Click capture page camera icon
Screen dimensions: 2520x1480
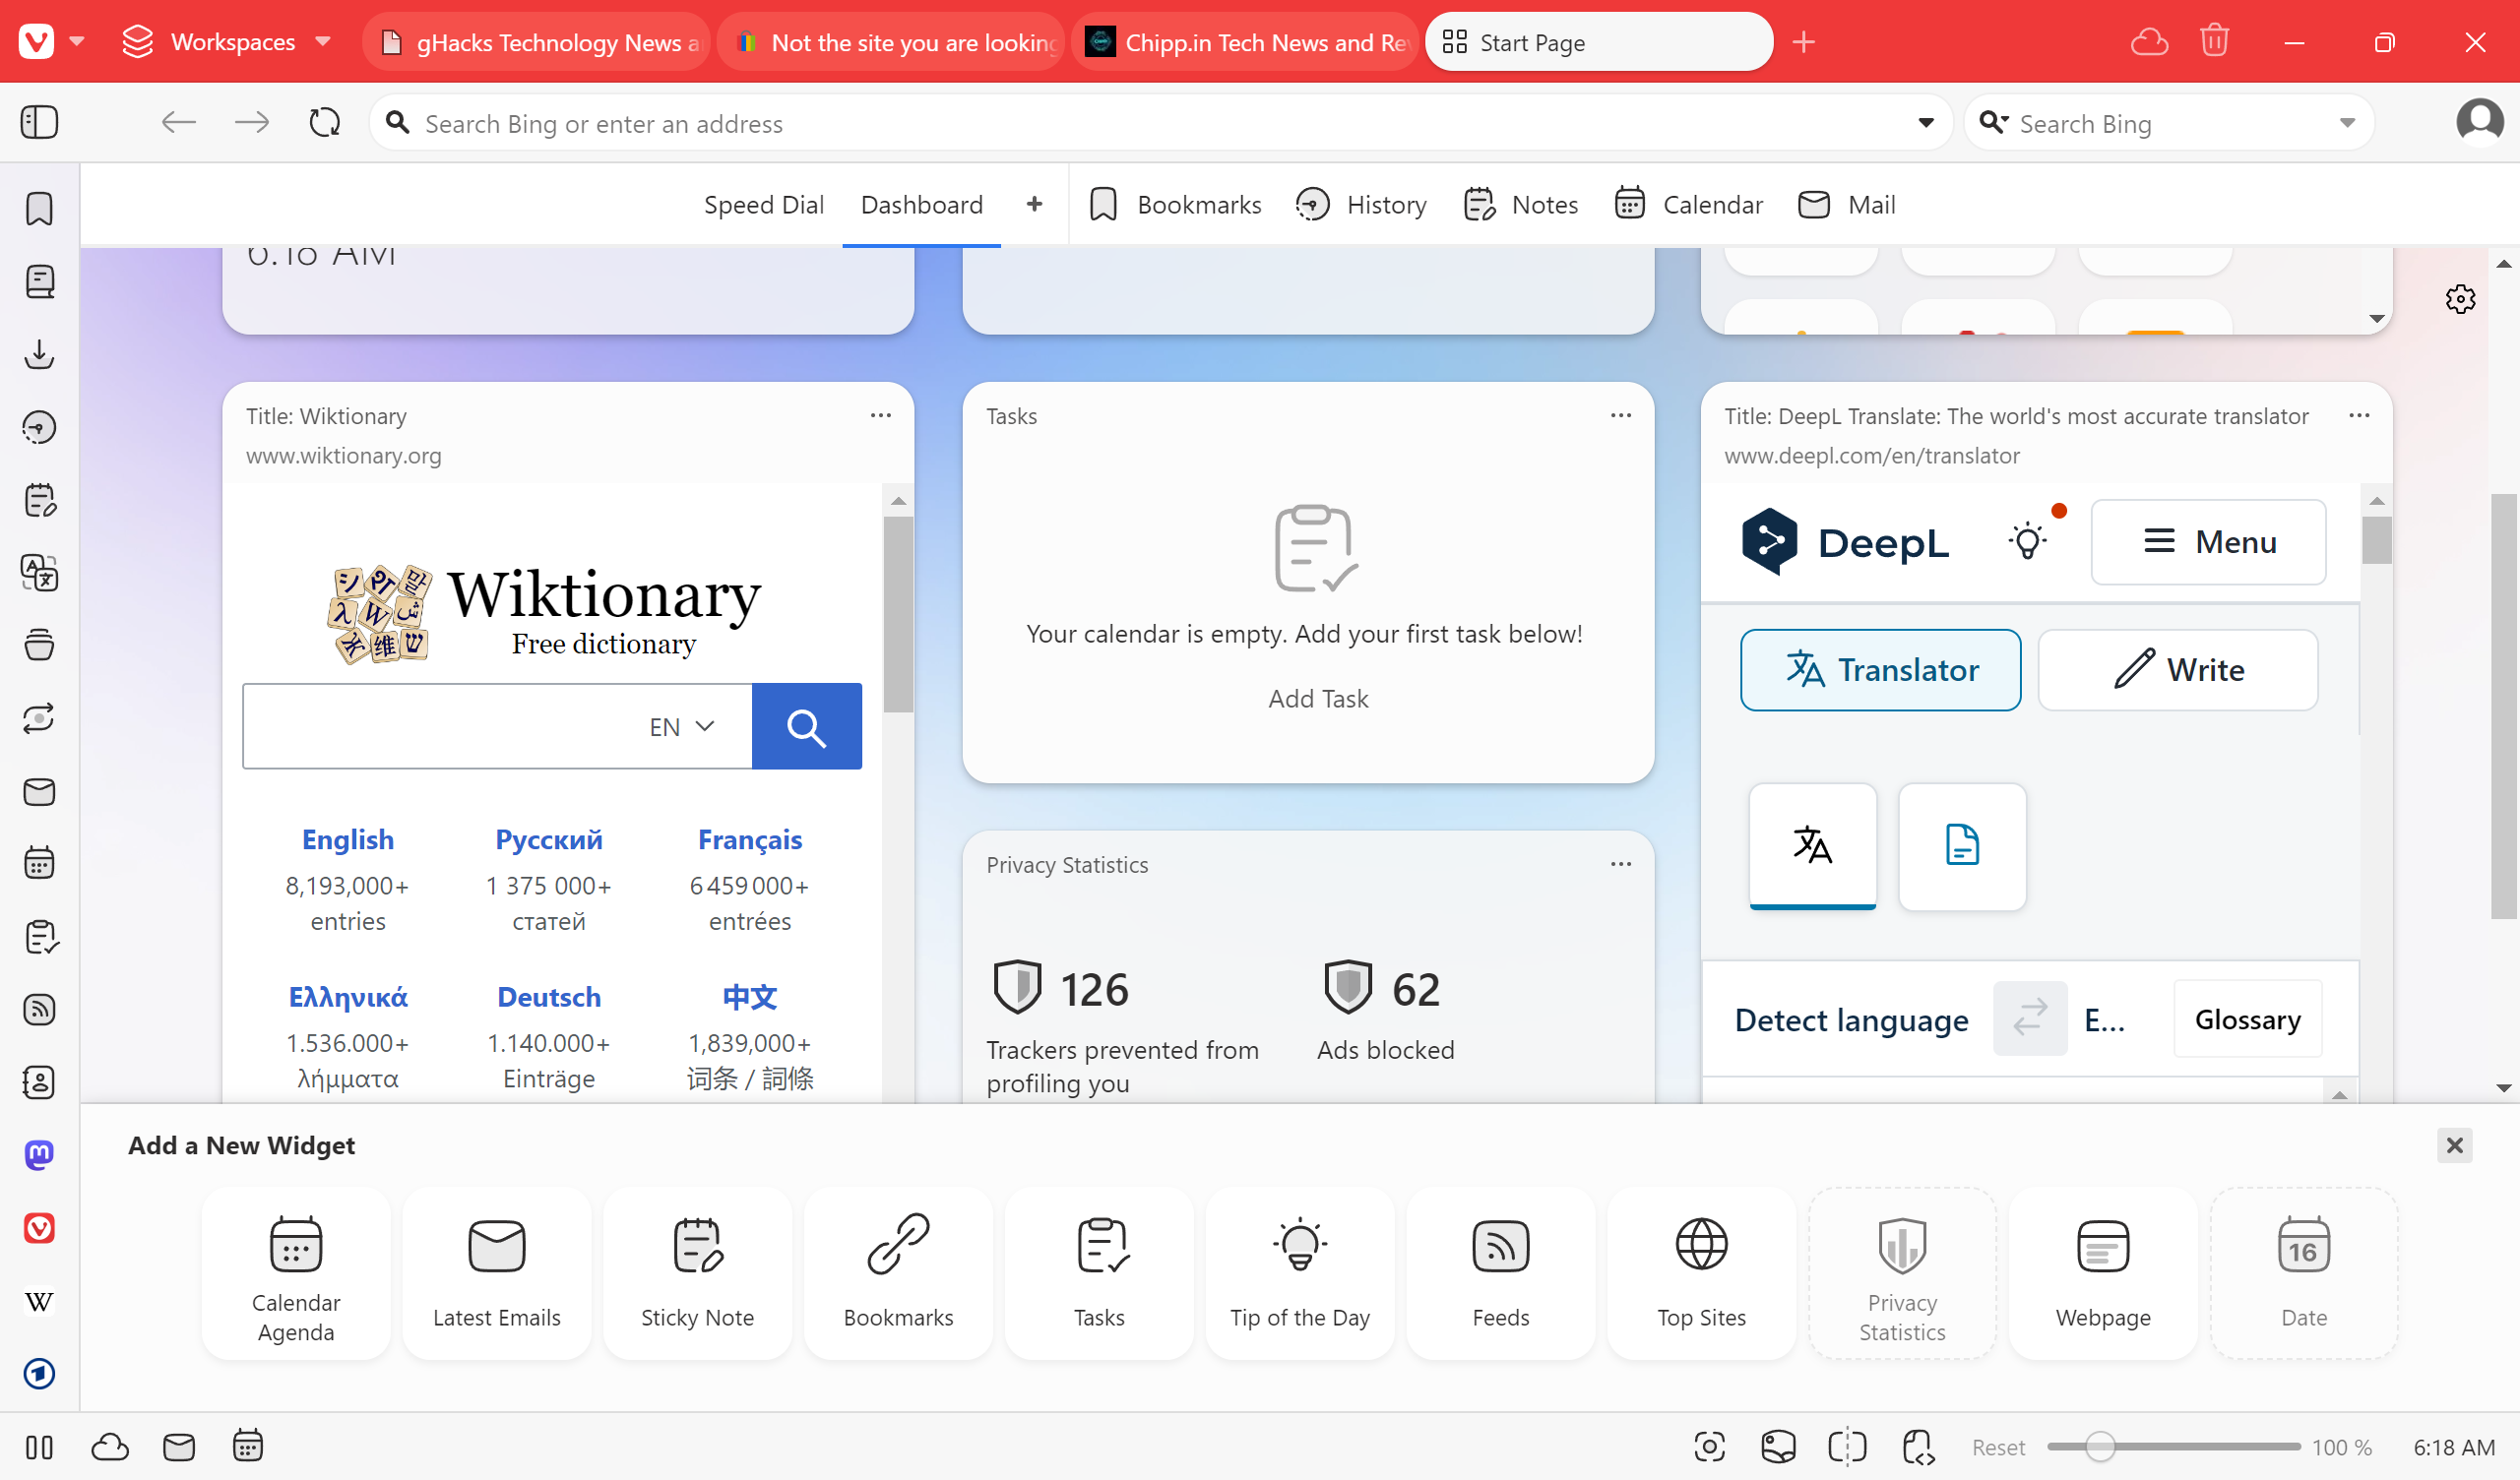point(1709,1446)
